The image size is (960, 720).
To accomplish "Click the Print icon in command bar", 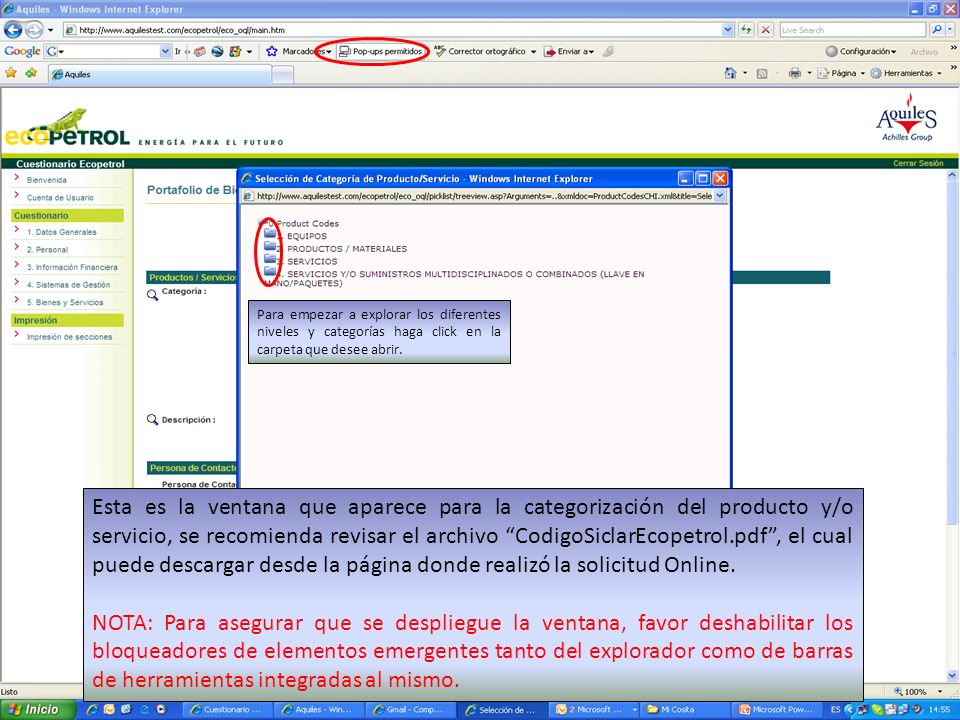I will [x=795, y=73].
